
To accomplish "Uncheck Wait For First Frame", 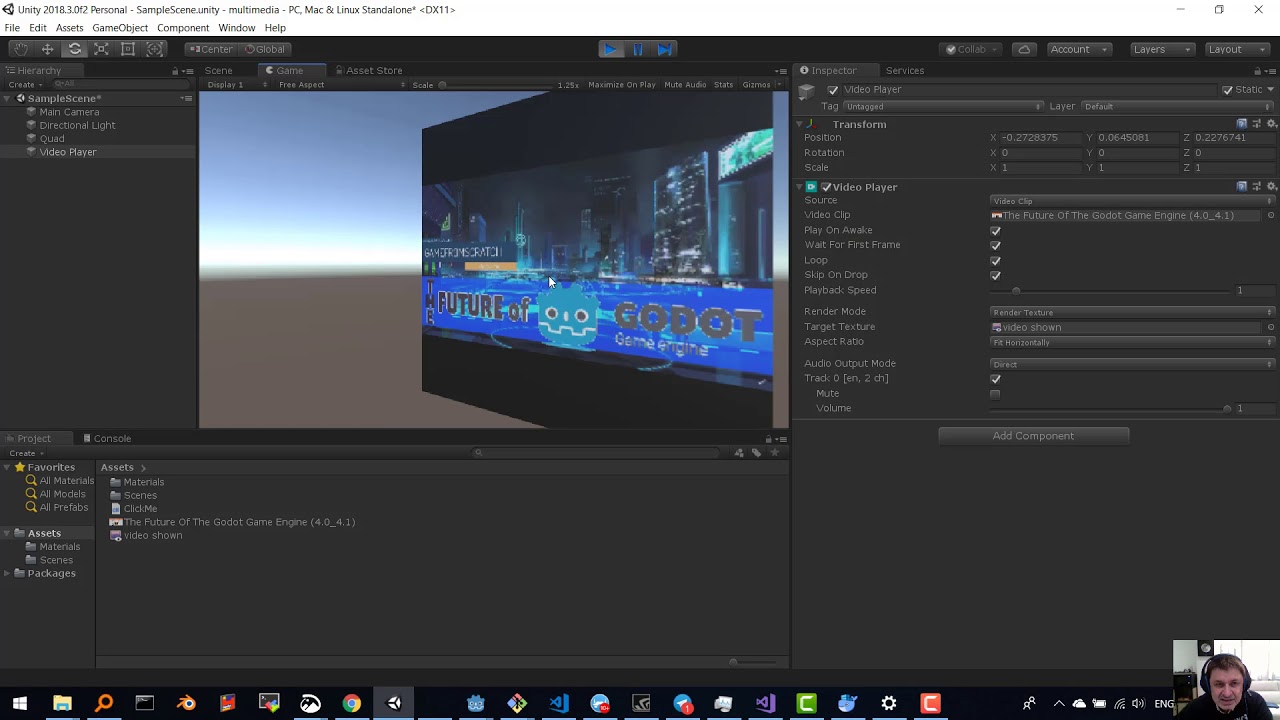I will coord(995,246).
